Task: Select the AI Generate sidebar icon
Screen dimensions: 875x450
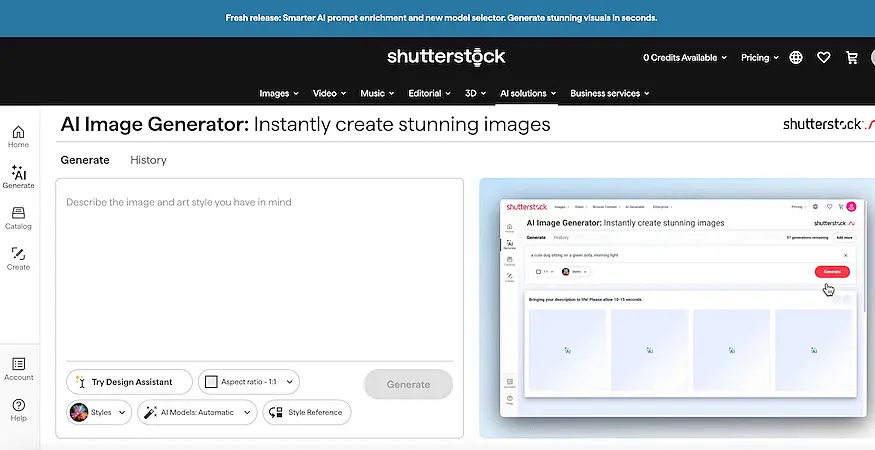Action: pyautogui.click(x=18, y=177)
